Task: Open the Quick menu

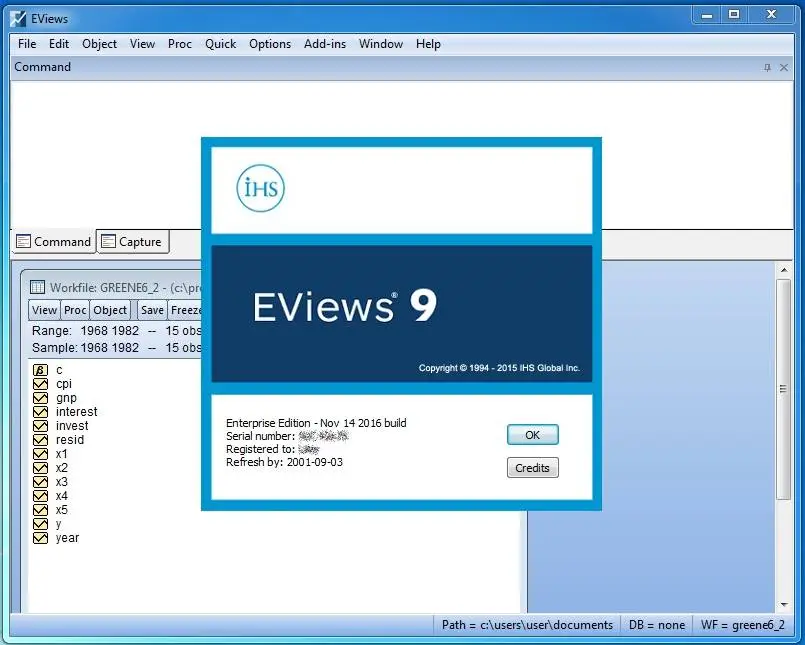Action: coord(220,44)
